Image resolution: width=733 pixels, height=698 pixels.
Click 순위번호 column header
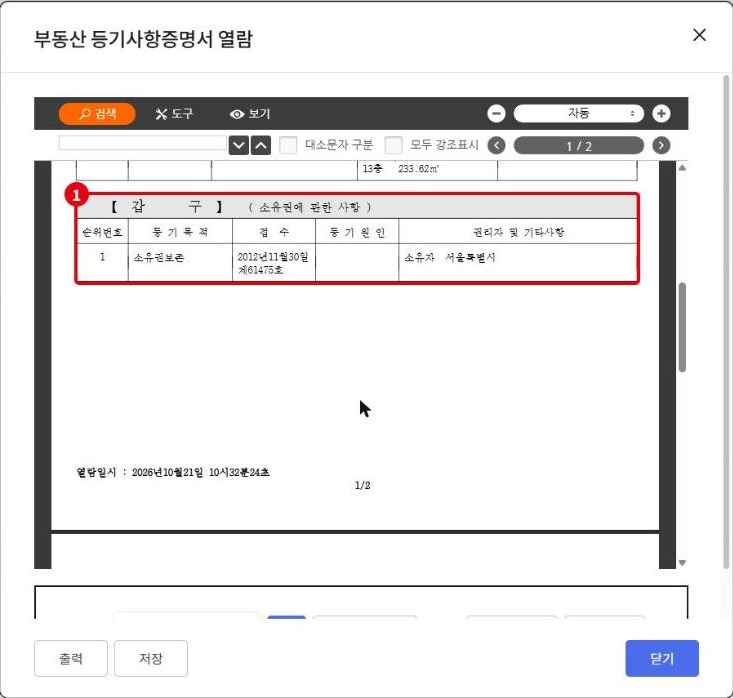(102, 232)
